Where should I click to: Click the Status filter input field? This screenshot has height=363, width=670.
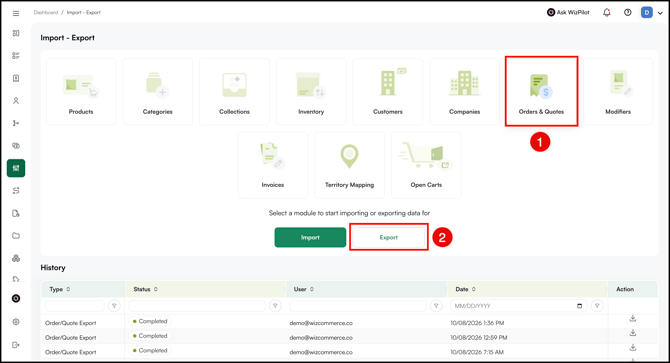point(197,306)
